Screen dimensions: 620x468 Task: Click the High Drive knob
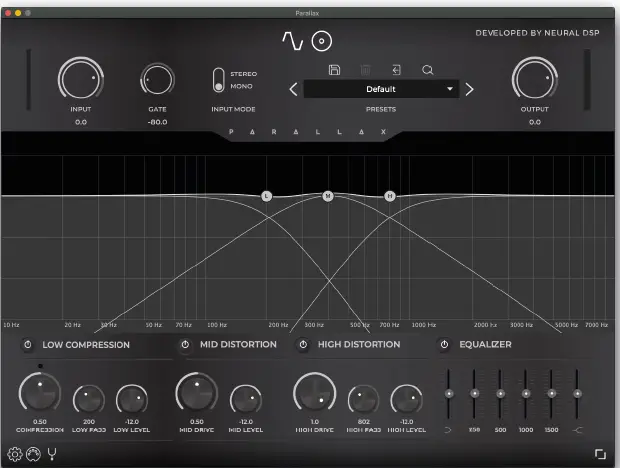[315, 393]
